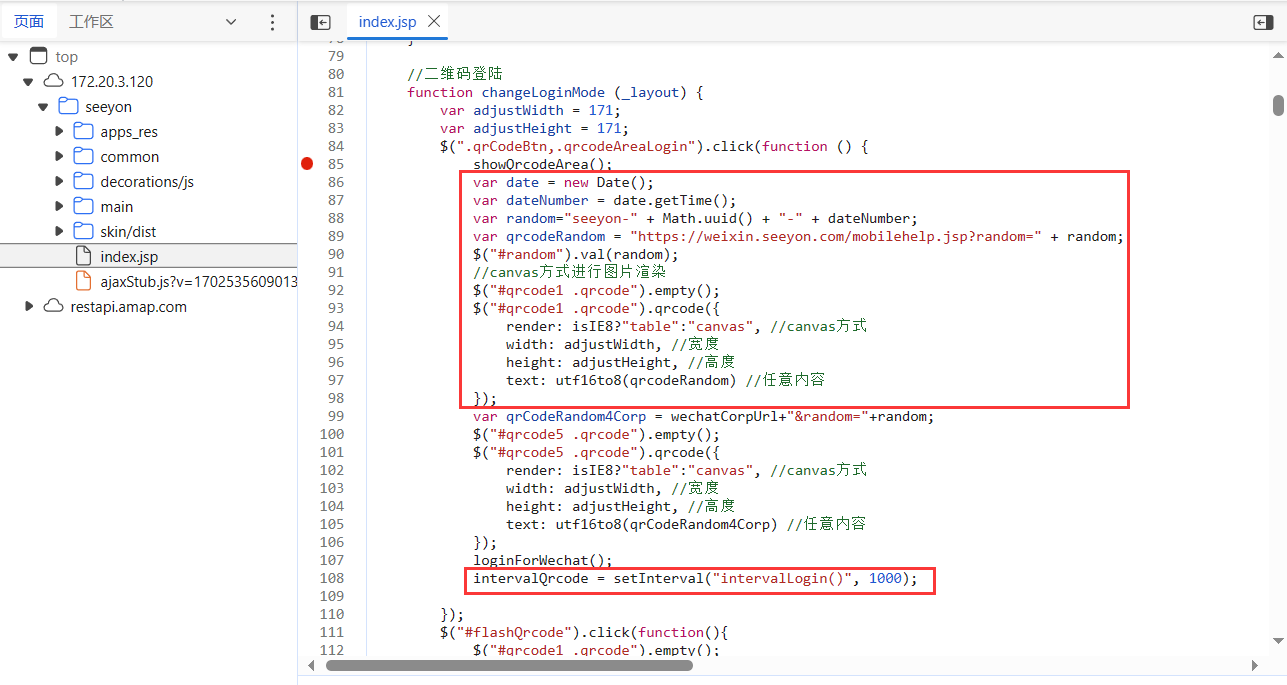Toggle the debugger sidebar icon at right

[x=1262, y=22]
